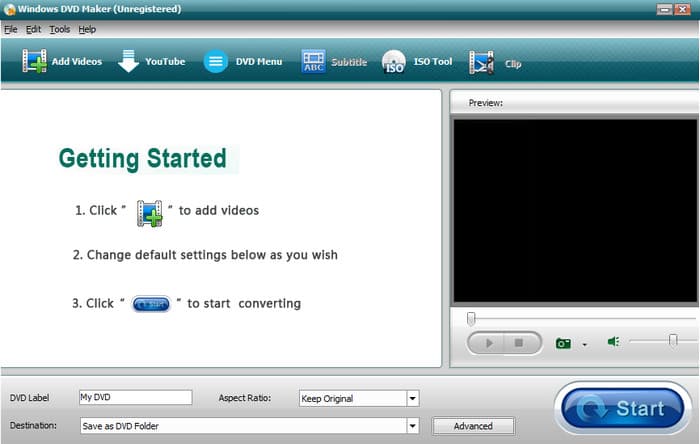The width and height of the screenshot is (700, 444).
Task: Open the Help menu
Action: 87,30
